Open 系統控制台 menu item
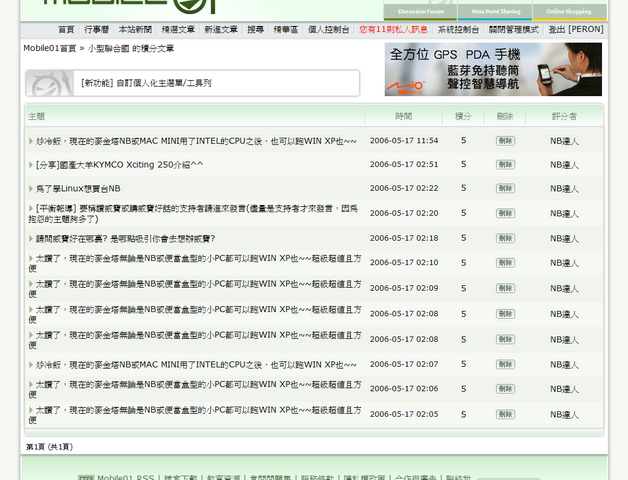628x480 pixels. [458, 30]
